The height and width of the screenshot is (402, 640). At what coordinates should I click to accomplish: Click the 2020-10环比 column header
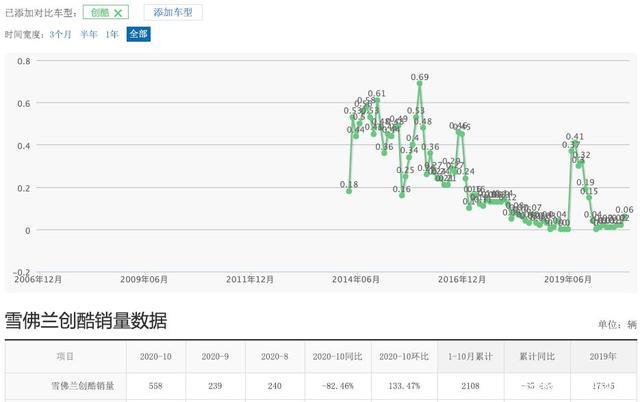[x=404, y=357]
